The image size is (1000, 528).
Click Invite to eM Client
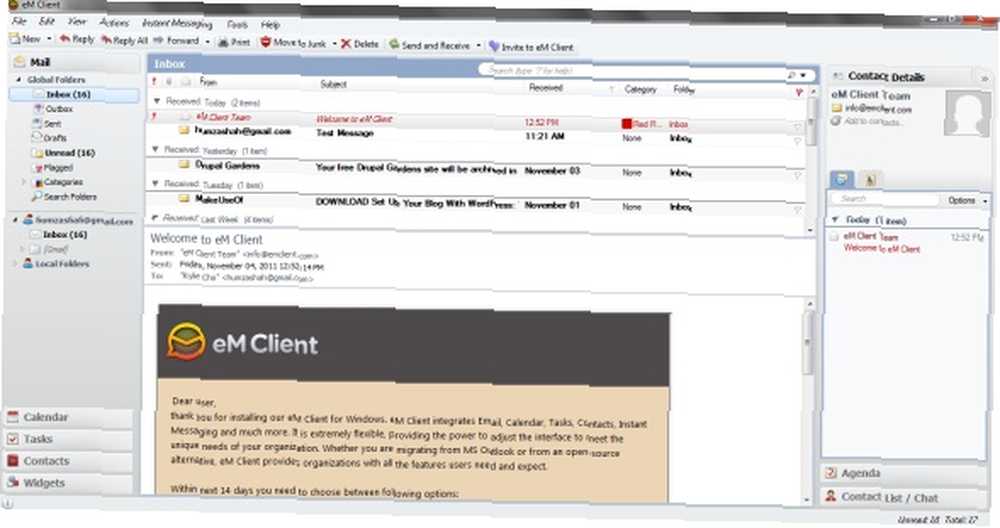point(531,47)
